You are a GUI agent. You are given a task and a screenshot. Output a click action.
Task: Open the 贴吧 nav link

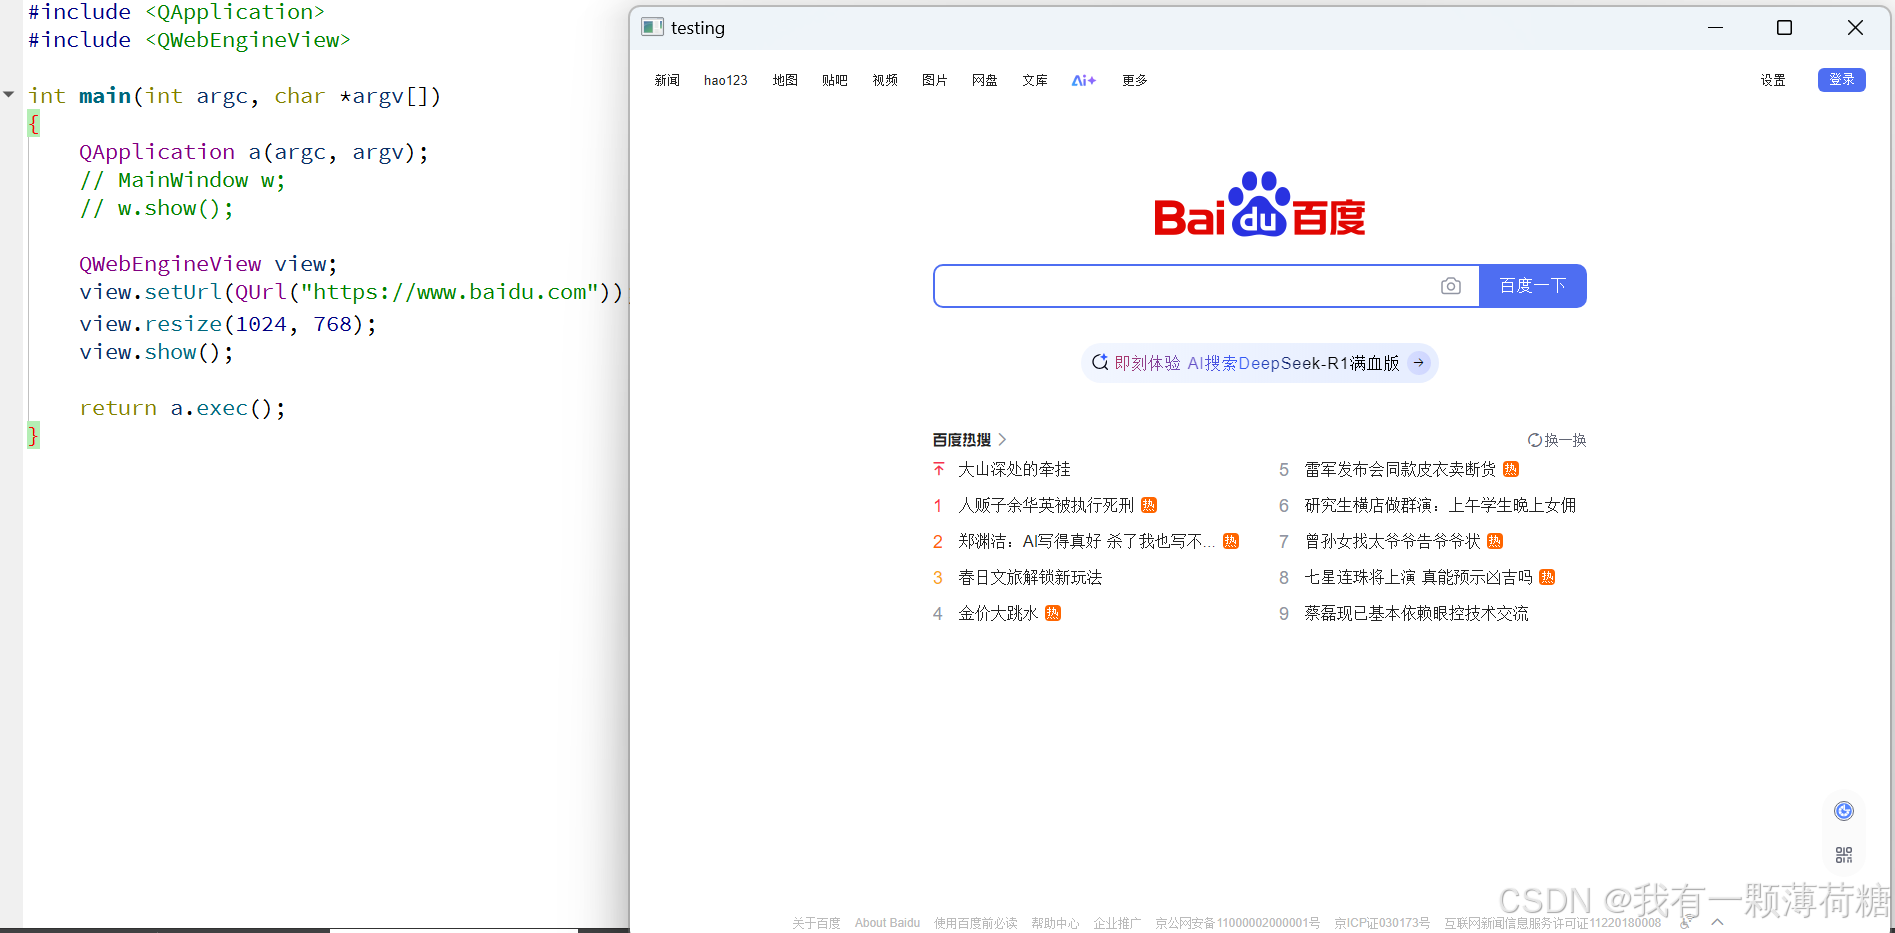(x=835, y=80)
